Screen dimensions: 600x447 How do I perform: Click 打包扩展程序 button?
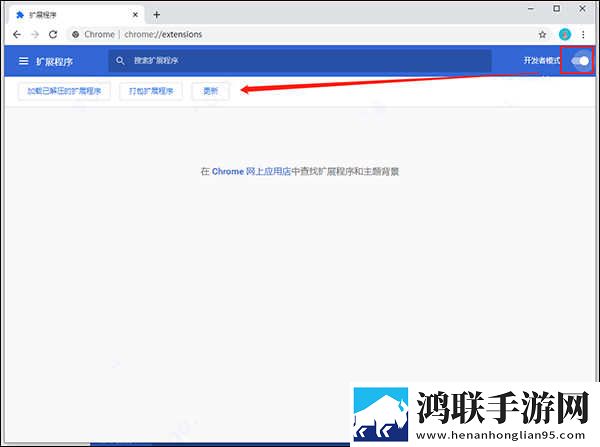click(x=151, y=91)
